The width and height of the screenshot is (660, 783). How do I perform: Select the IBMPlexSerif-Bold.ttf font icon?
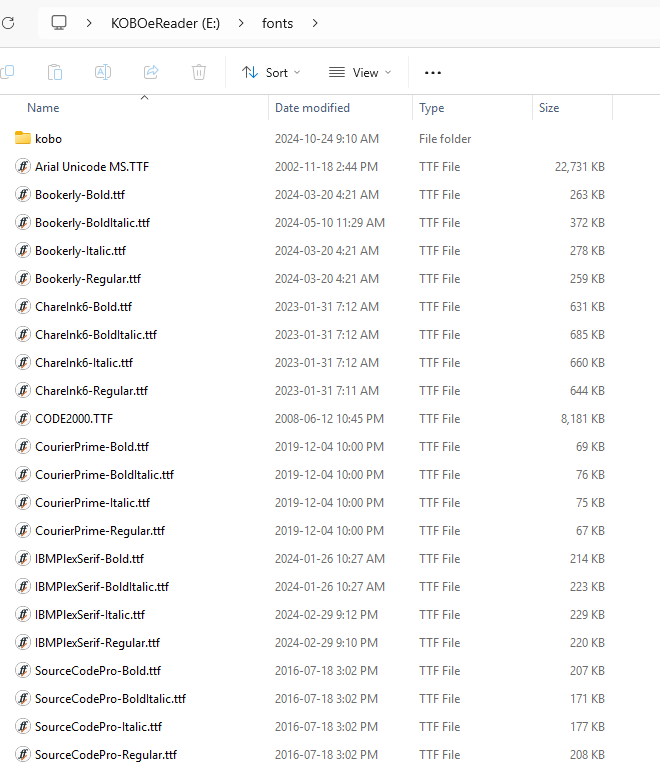[23, 558]
